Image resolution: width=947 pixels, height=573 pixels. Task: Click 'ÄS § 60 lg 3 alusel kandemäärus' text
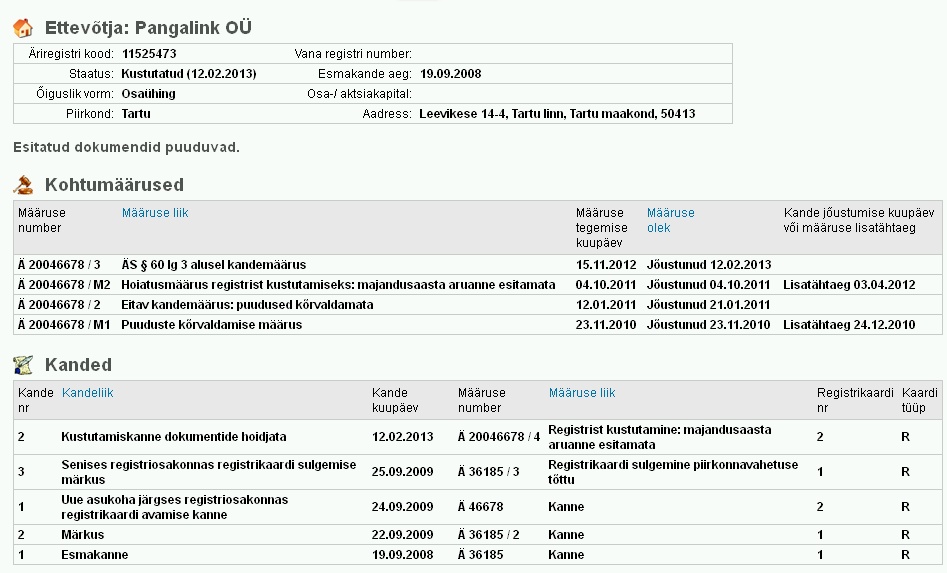[214, 264]
